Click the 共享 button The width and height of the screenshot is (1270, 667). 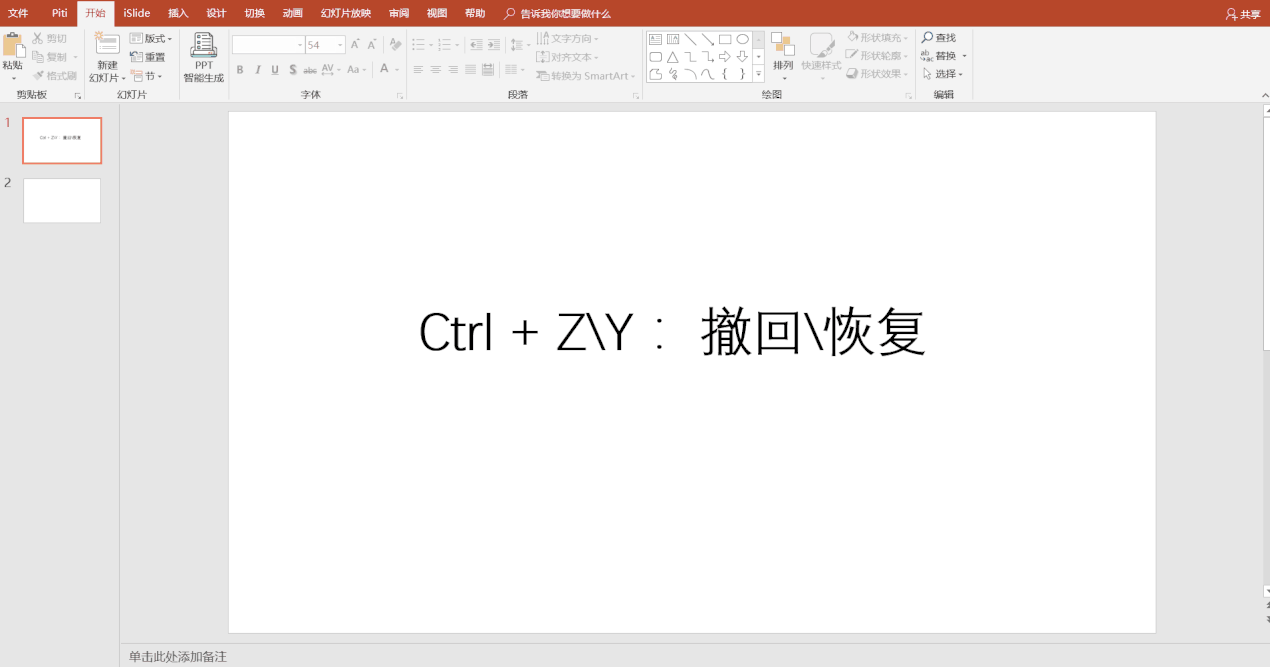point(1244,14)
